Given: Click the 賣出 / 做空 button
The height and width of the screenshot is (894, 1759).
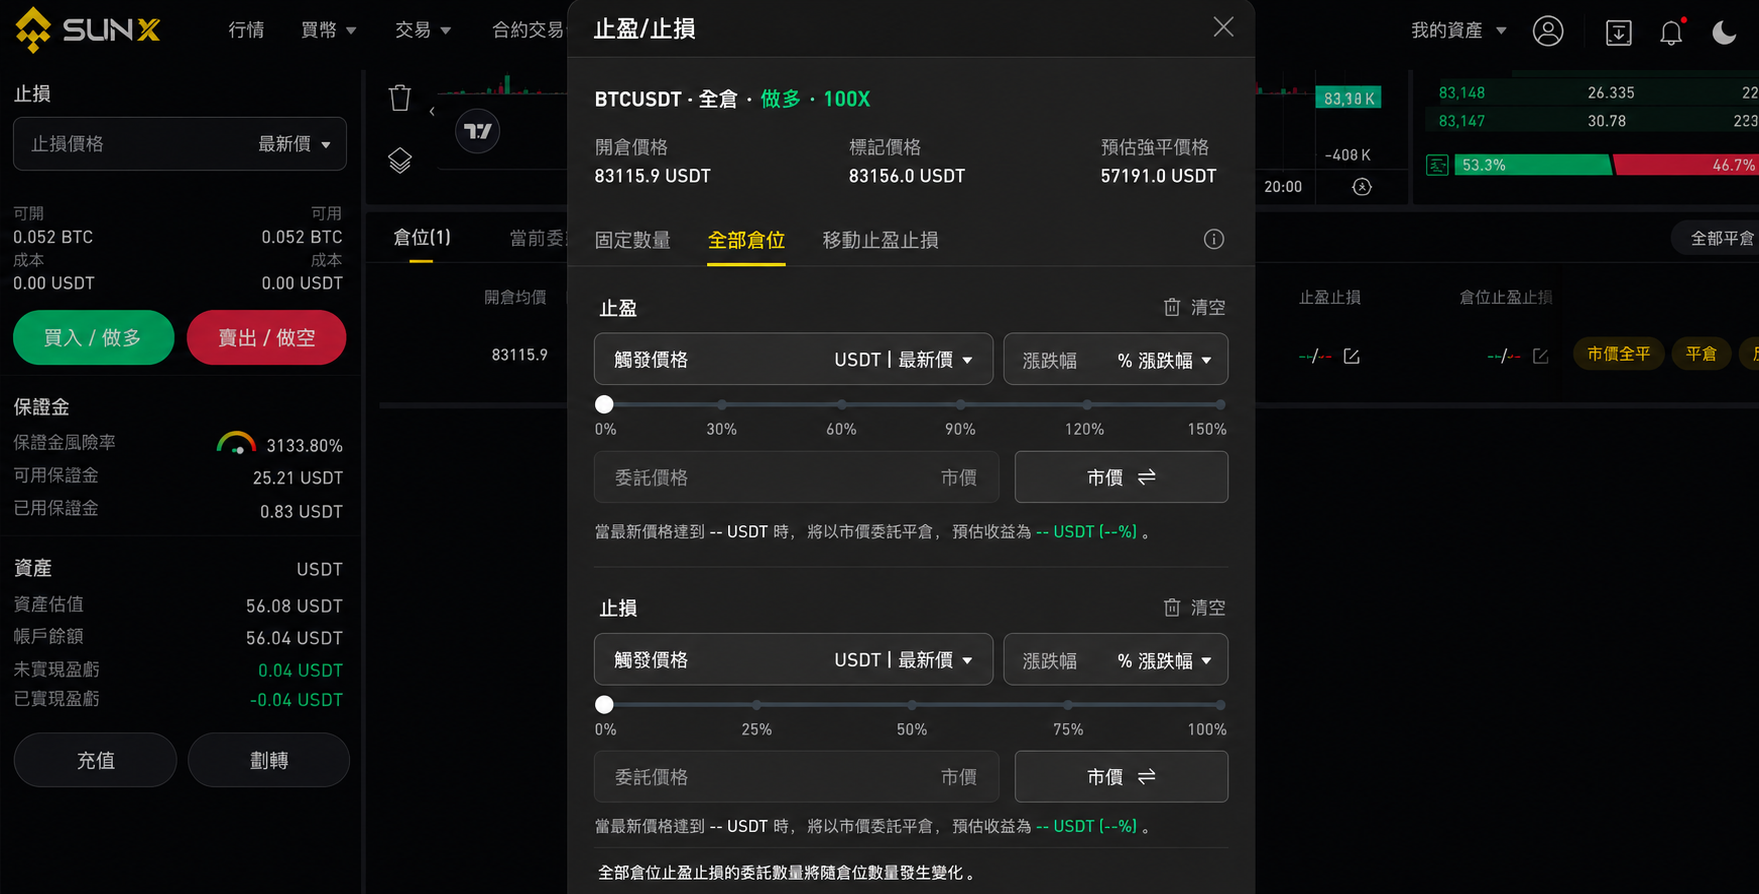Looking at the screenshot, I should (x=266, y=338).
